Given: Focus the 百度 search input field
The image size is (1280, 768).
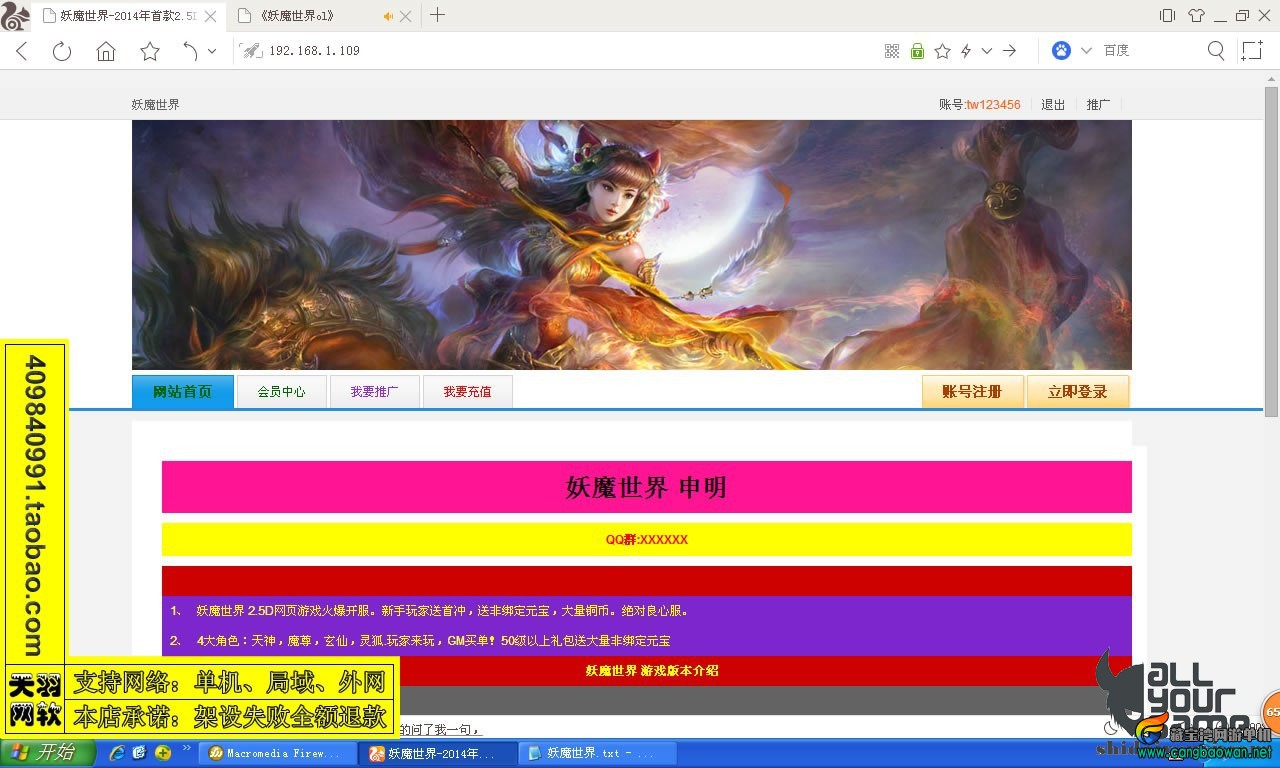Looking at the screenshot, I should [1150, 50].
